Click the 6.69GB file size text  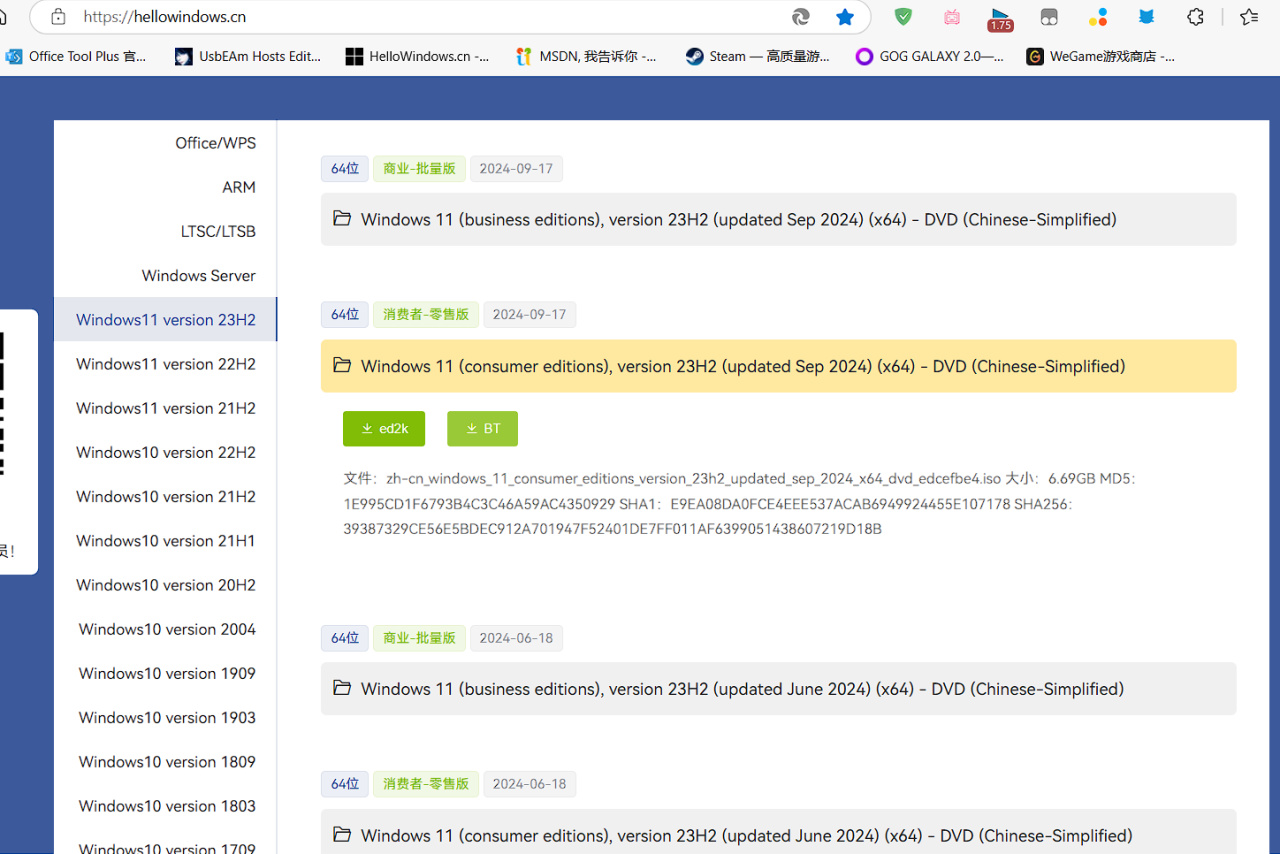pyautogui.click(x=1072, y=478)
